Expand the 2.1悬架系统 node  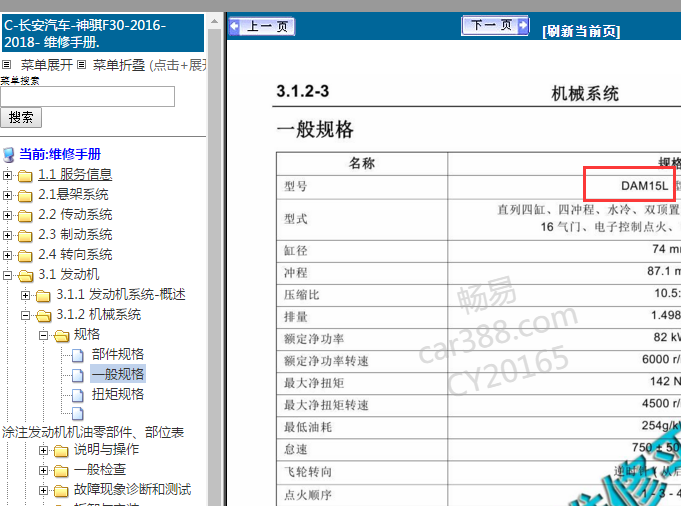tap(7, 195)
